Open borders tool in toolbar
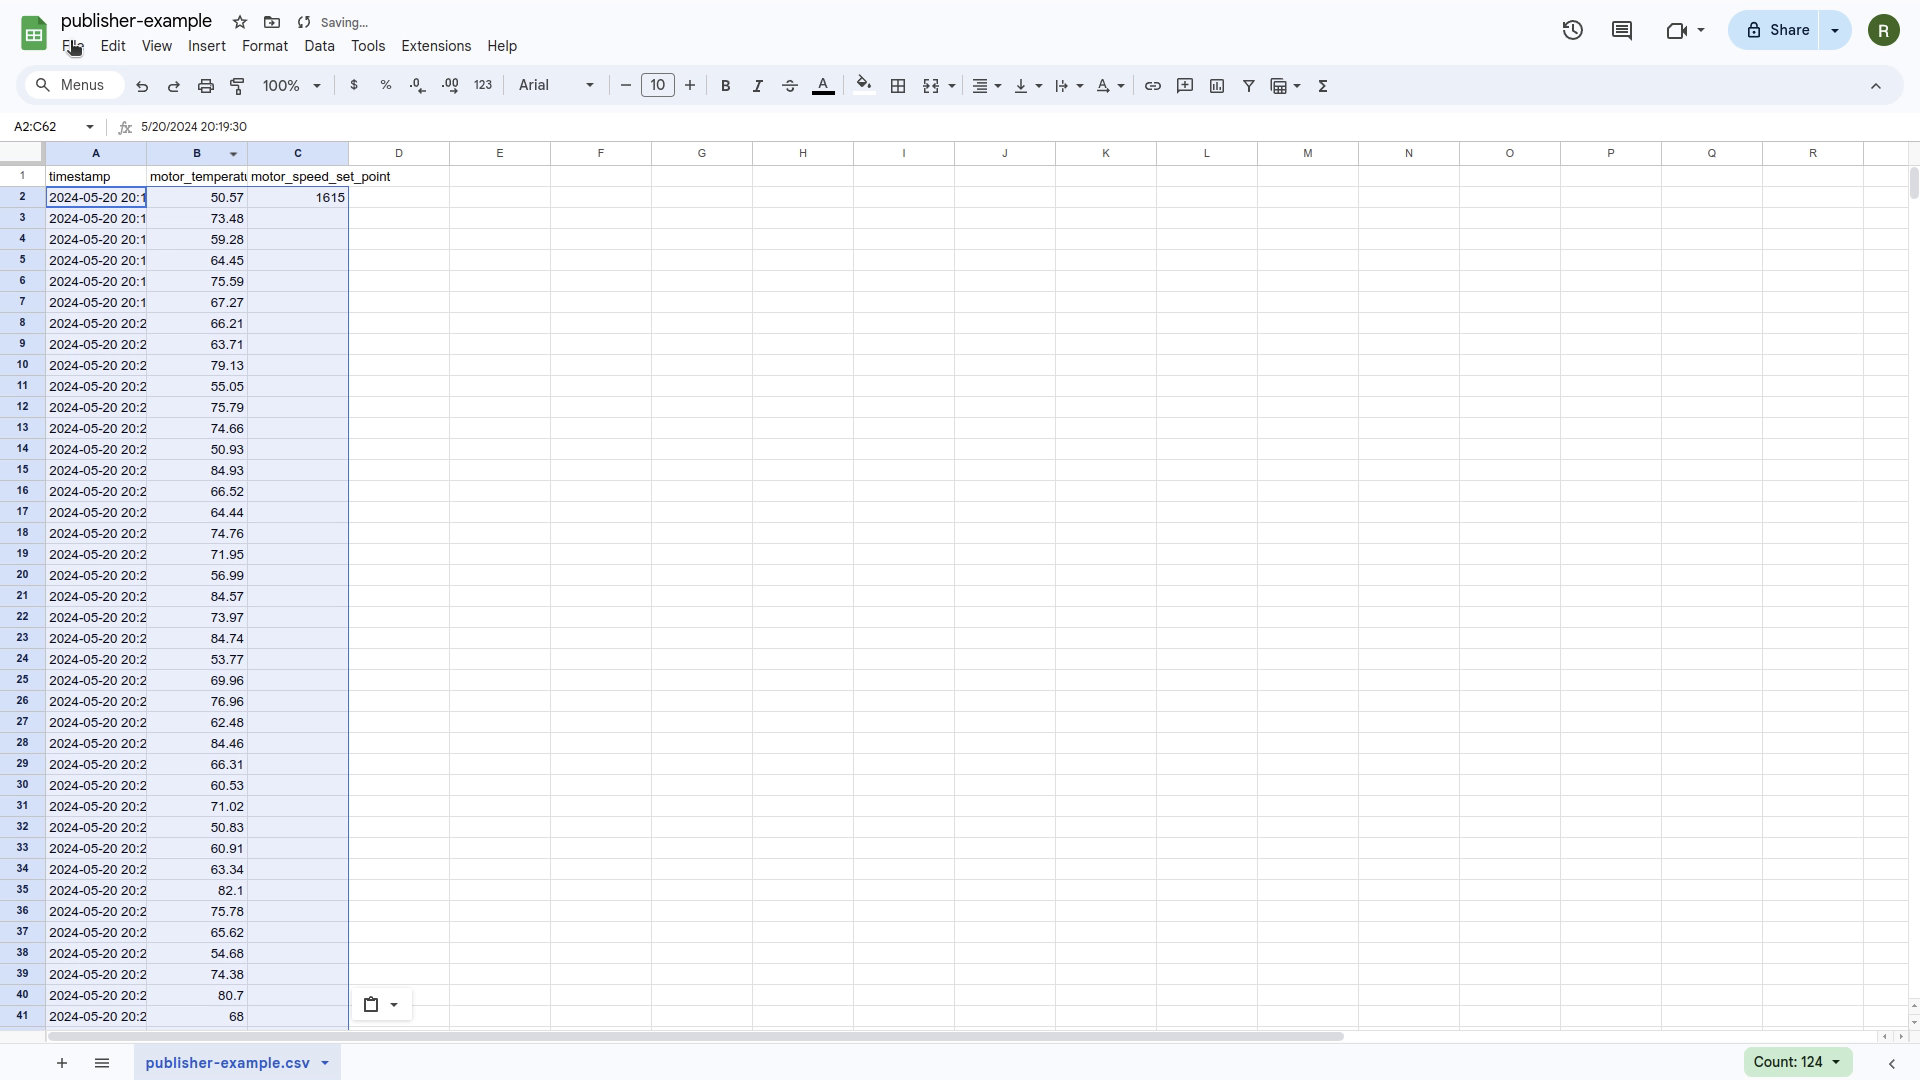 898,86
